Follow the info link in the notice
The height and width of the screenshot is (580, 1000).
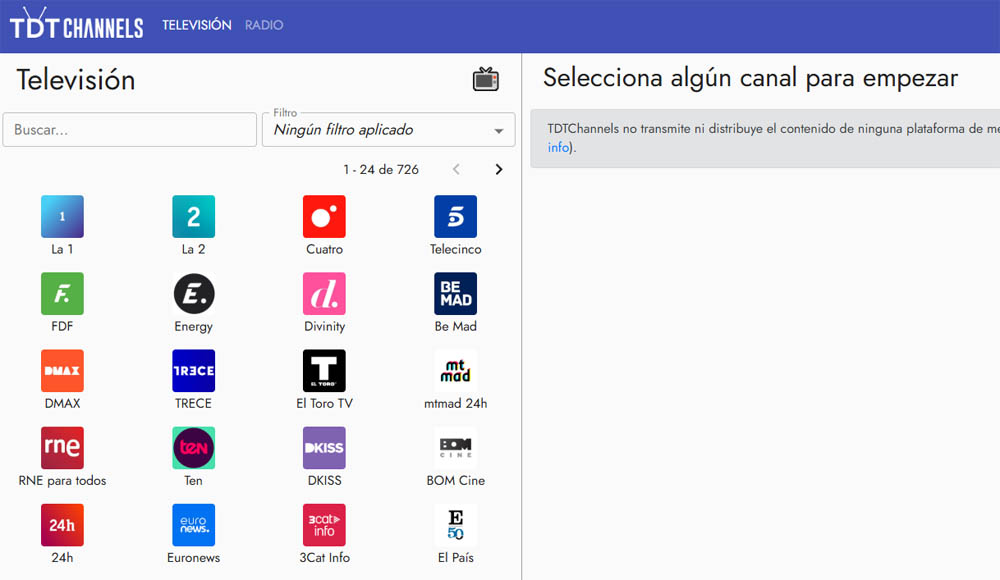[x=558, y=147]
